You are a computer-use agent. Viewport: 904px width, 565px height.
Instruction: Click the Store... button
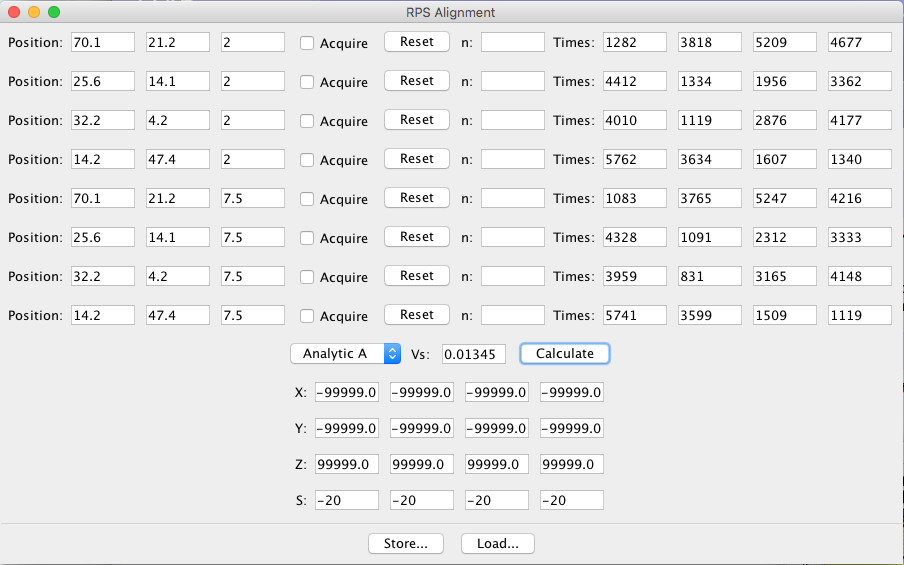coord(406,544)
